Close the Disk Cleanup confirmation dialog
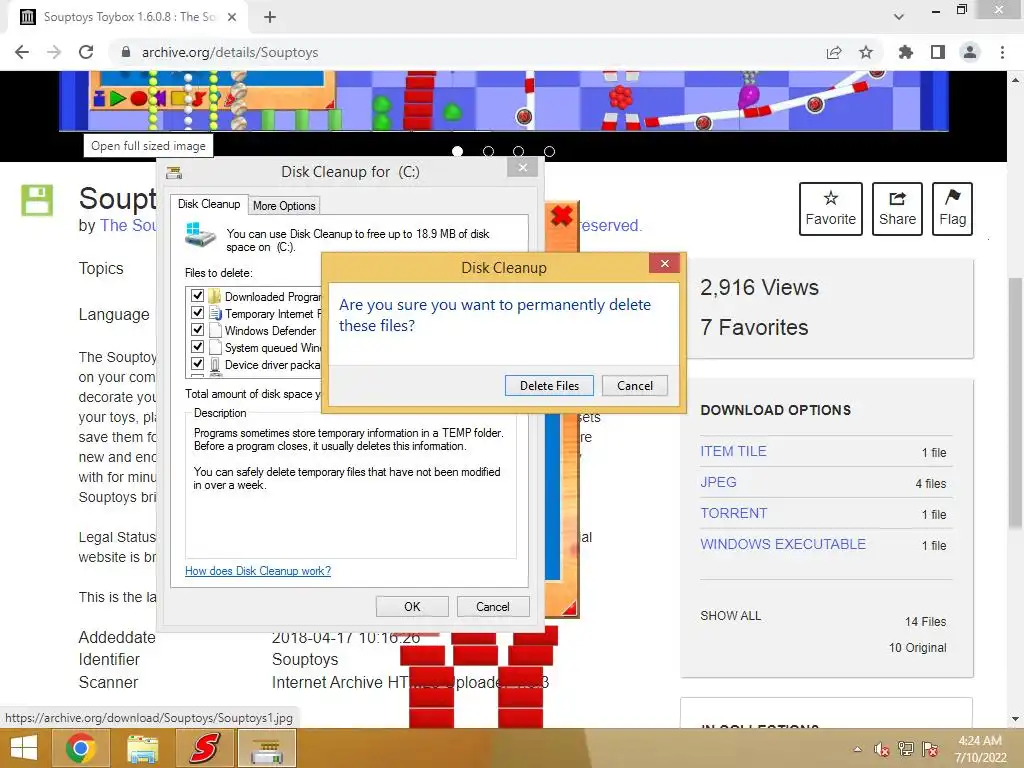 (664, 263)
